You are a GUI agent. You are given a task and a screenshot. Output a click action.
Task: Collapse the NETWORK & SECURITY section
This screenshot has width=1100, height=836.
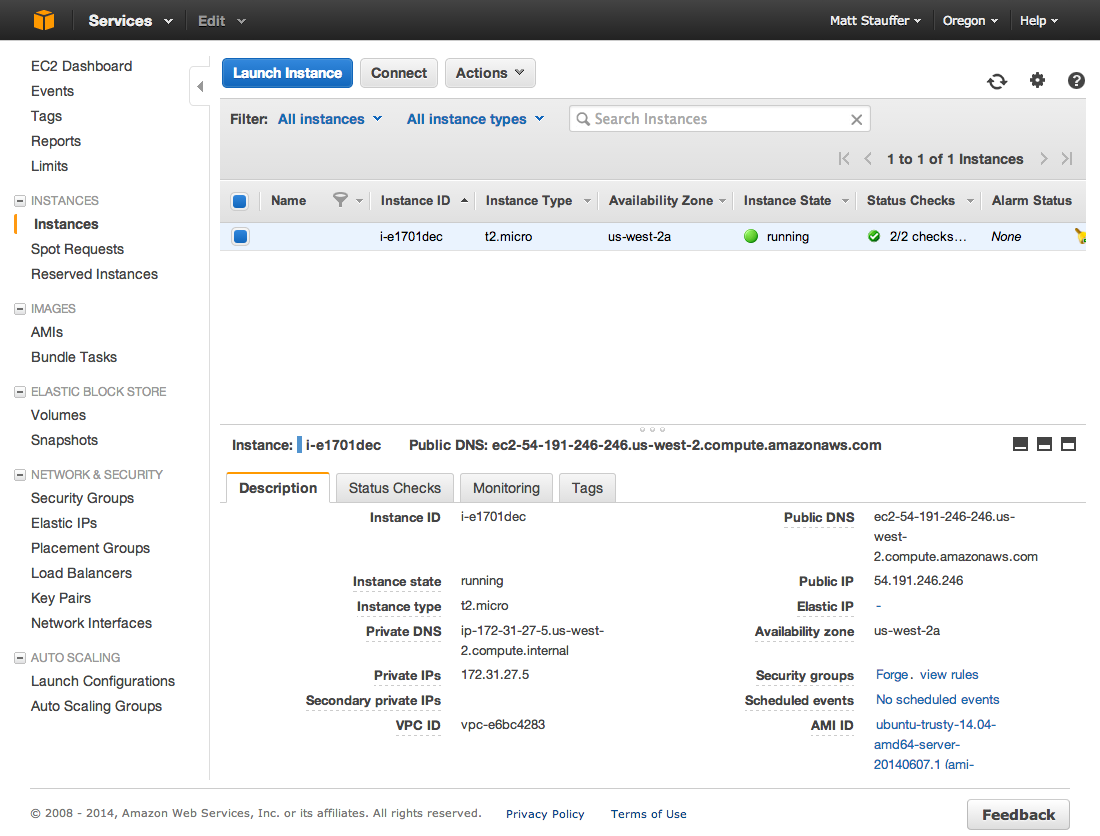coord(20,475)
